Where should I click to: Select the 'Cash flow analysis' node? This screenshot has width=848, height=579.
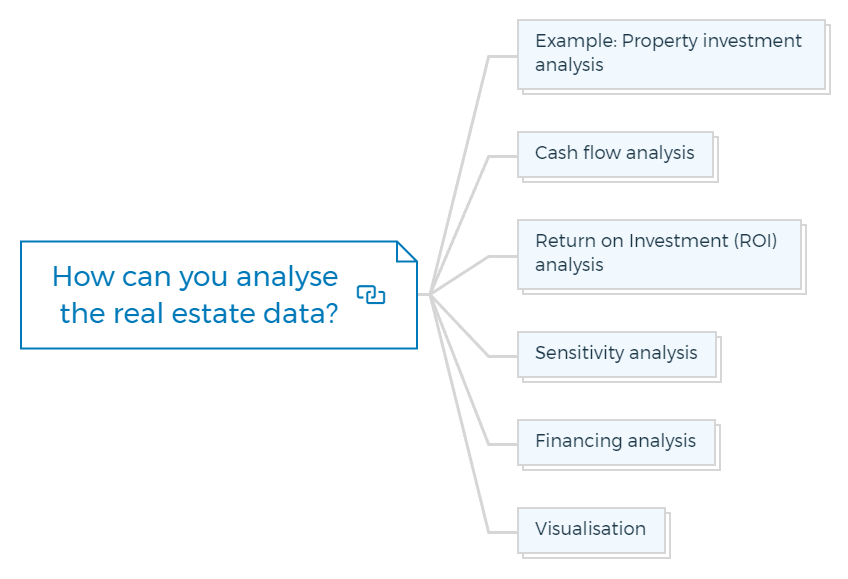click(615, 155)
